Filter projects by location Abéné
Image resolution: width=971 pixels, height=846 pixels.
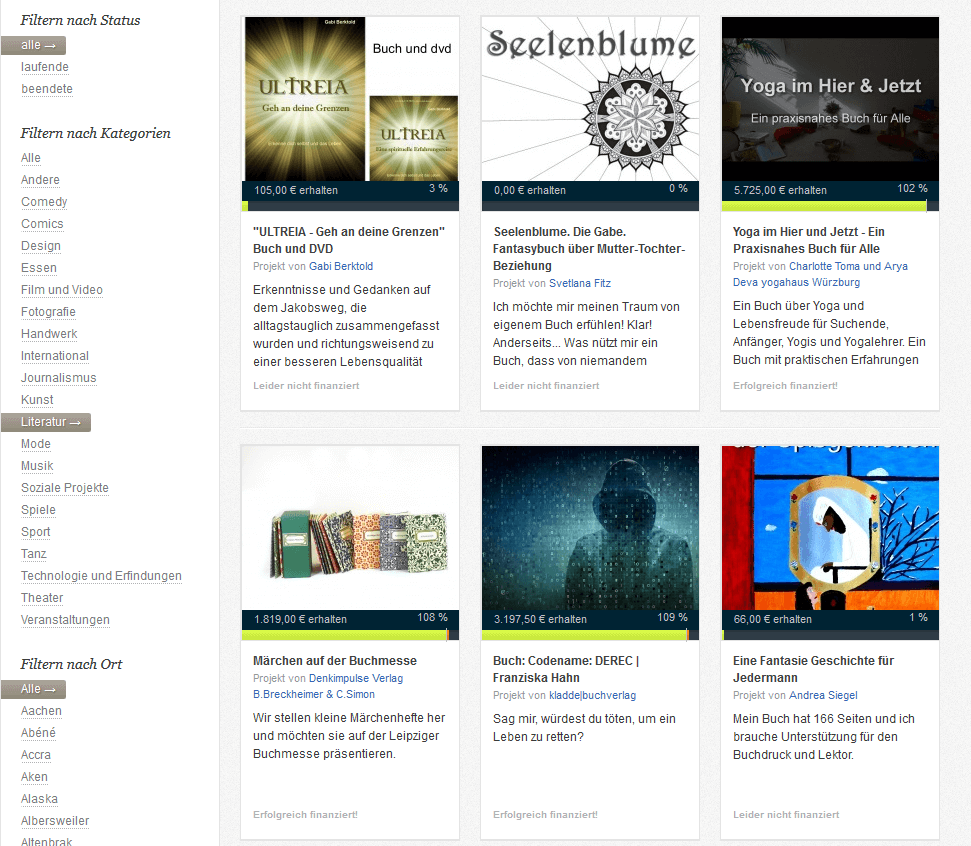pos(38,733)
